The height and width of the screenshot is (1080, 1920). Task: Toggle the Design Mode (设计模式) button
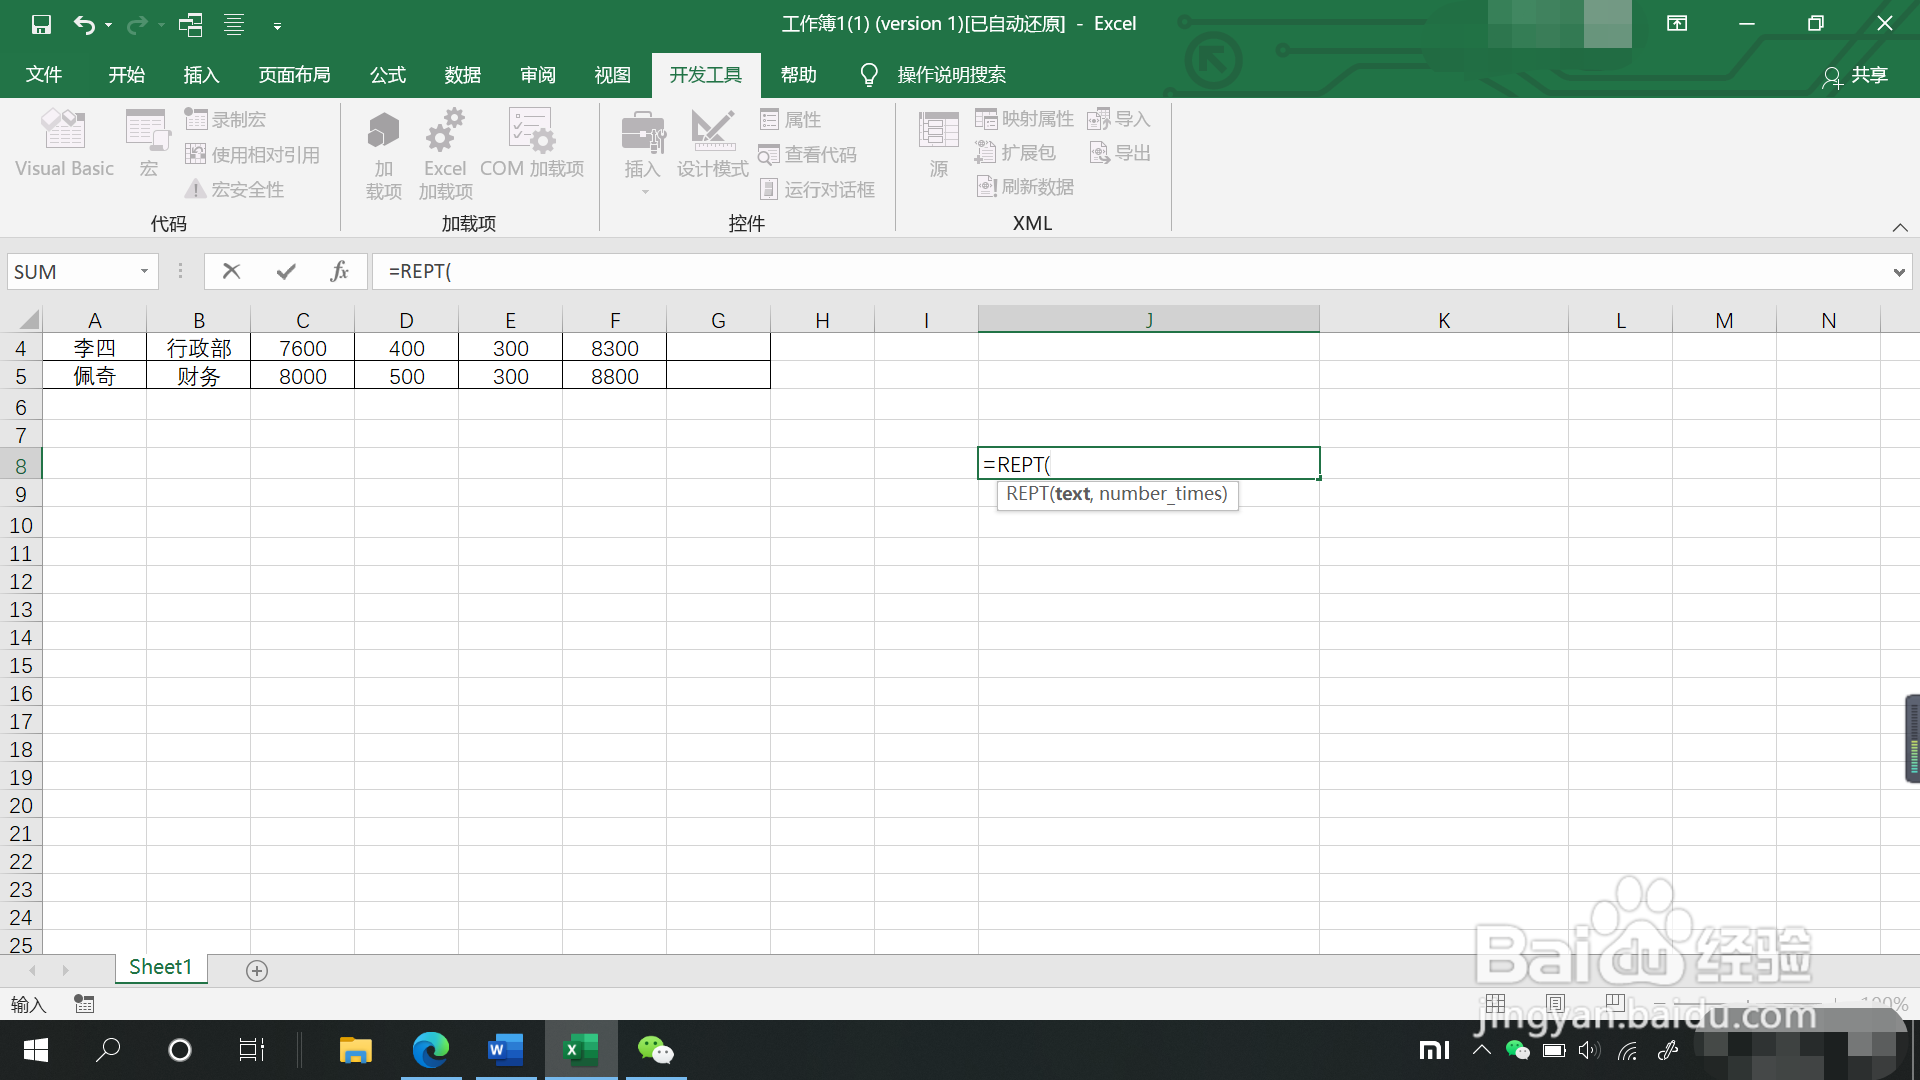click(712, 145)
